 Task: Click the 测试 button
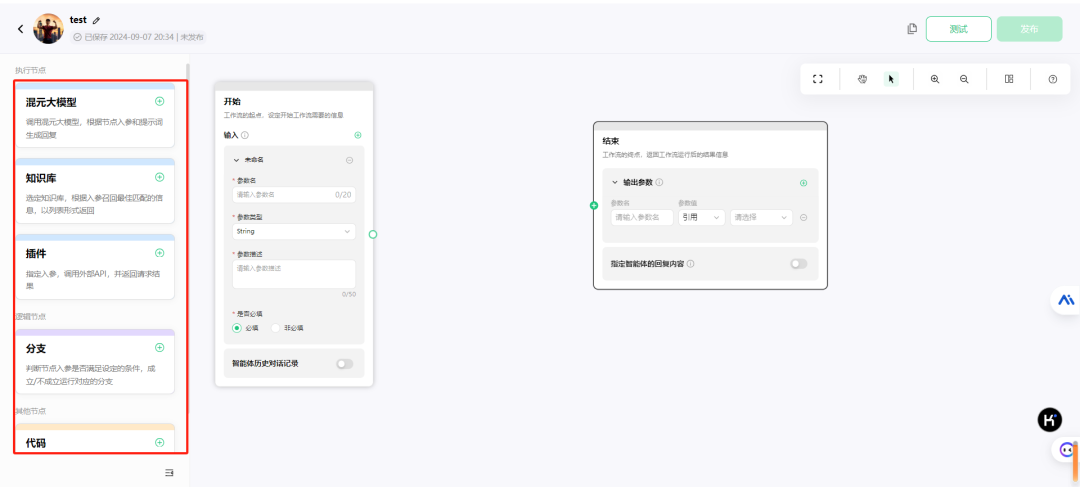coord(958,29)
